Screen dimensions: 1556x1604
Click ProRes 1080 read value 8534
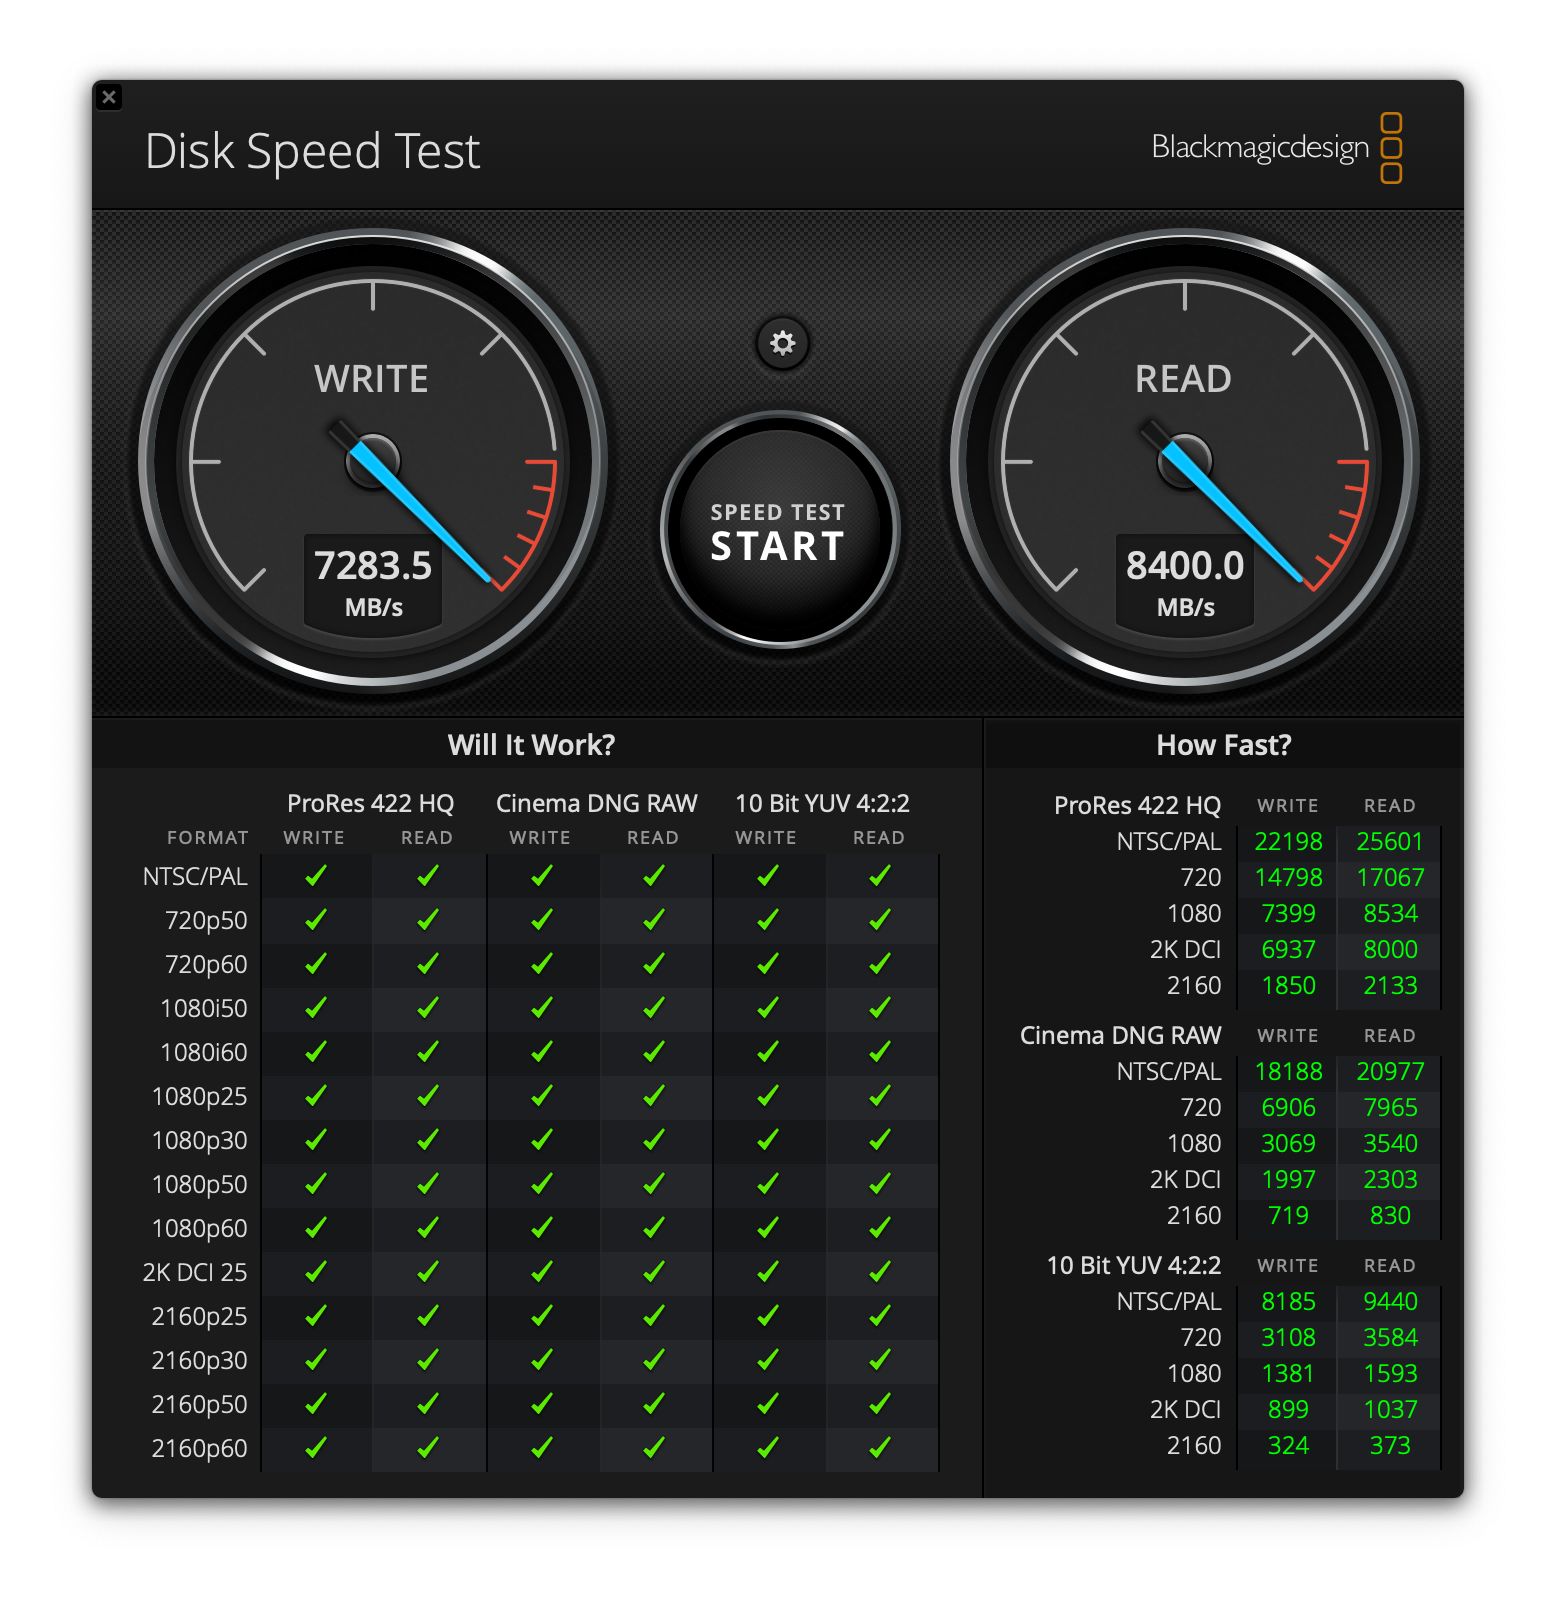[1390, 914]
